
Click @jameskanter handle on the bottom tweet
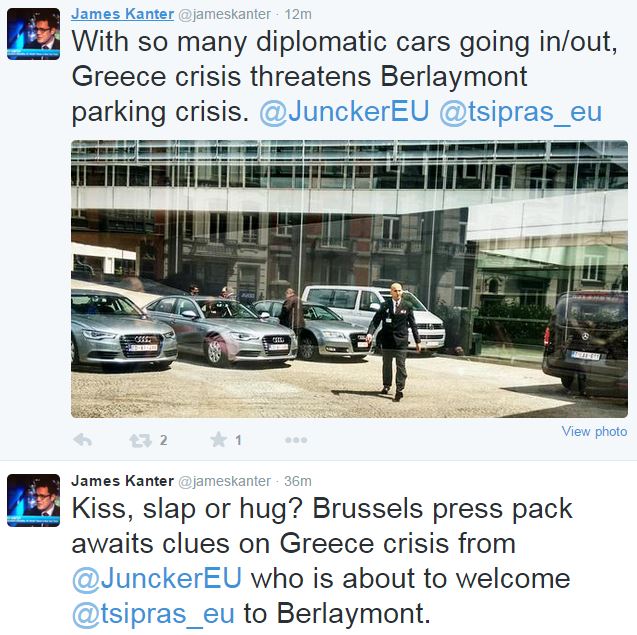224,481
